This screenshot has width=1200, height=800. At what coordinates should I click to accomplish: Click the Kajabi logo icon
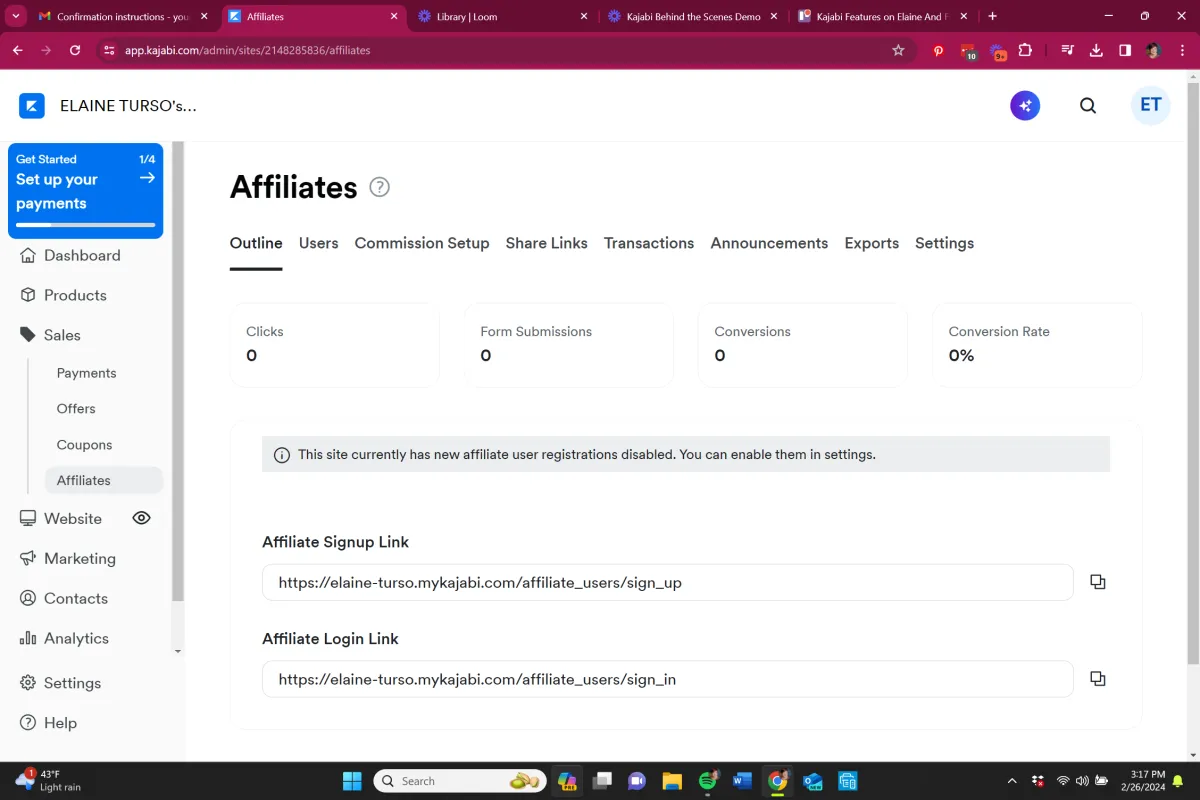click(32, 106)
